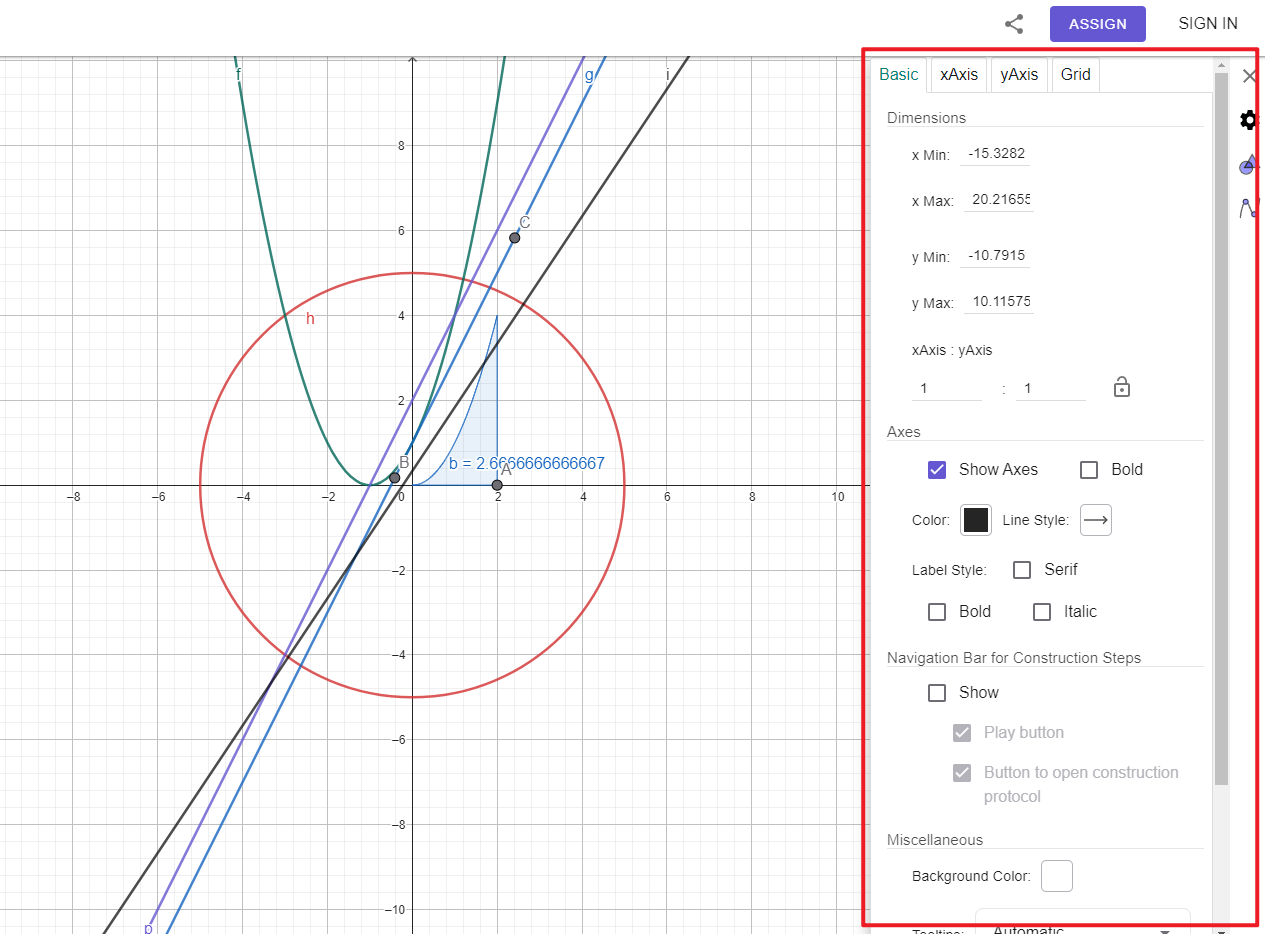
Task: Click the ASSIGN button
Action: [x=1098, y=24]
